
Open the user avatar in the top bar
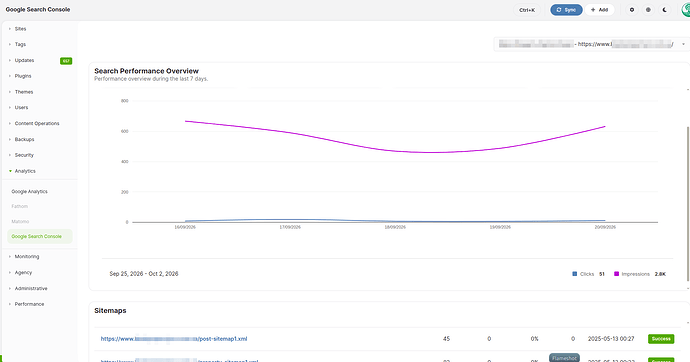(686, 10)
